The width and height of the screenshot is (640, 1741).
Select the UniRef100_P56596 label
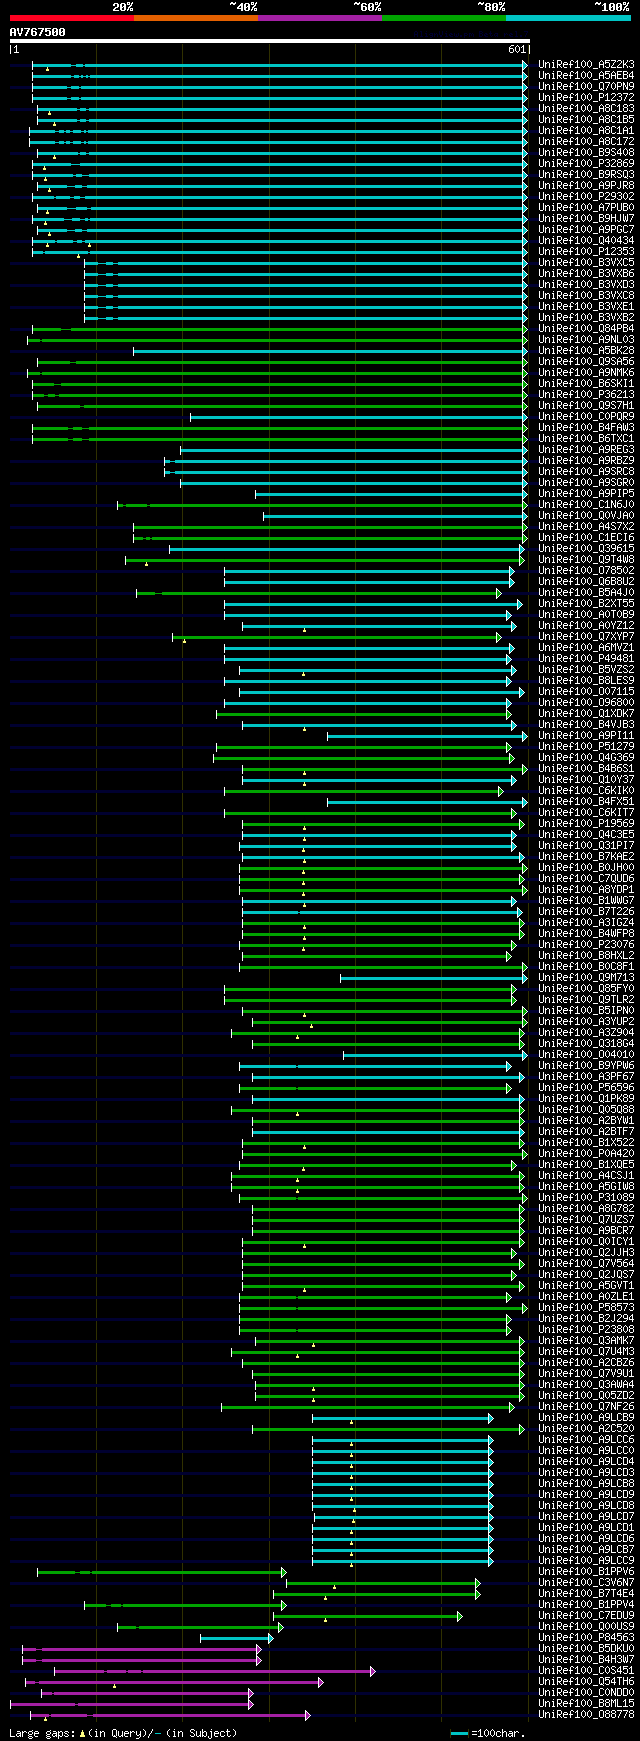pyautogui.click(x=586, y=1088)
